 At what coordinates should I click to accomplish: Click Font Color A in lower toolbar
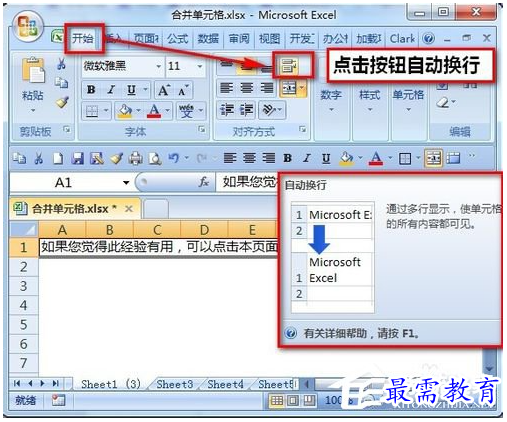(375, 158)
